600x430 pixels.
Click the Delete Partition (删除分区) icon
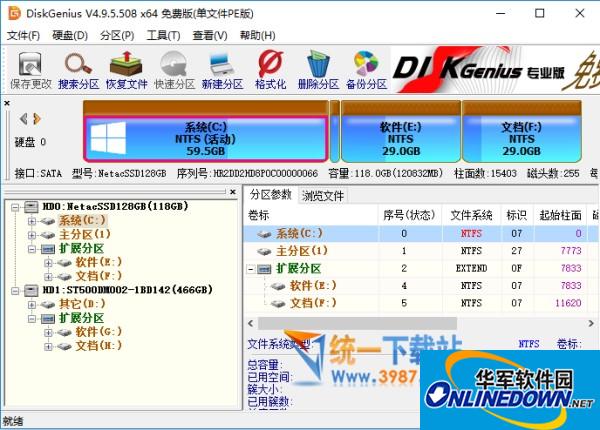pos(318,71)
